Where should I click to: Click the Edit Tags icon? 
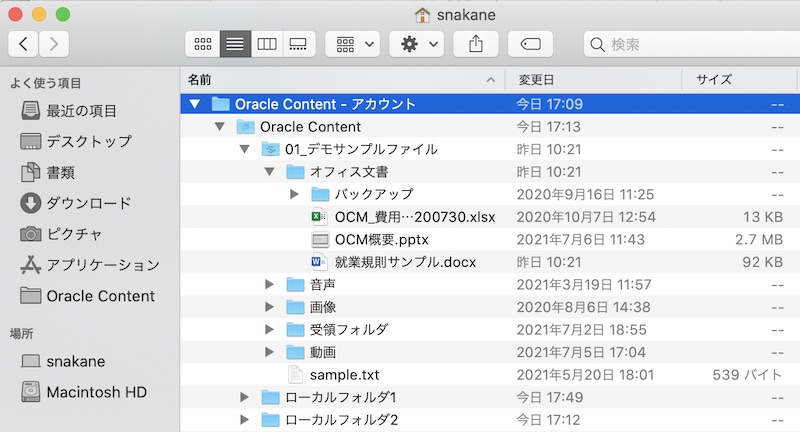tap(530, 44)
